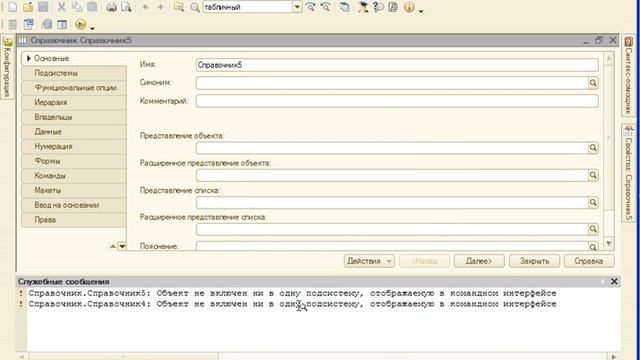Open the Синтакс-помощник side panel tab
640x360 pixels.
point(629,76)
